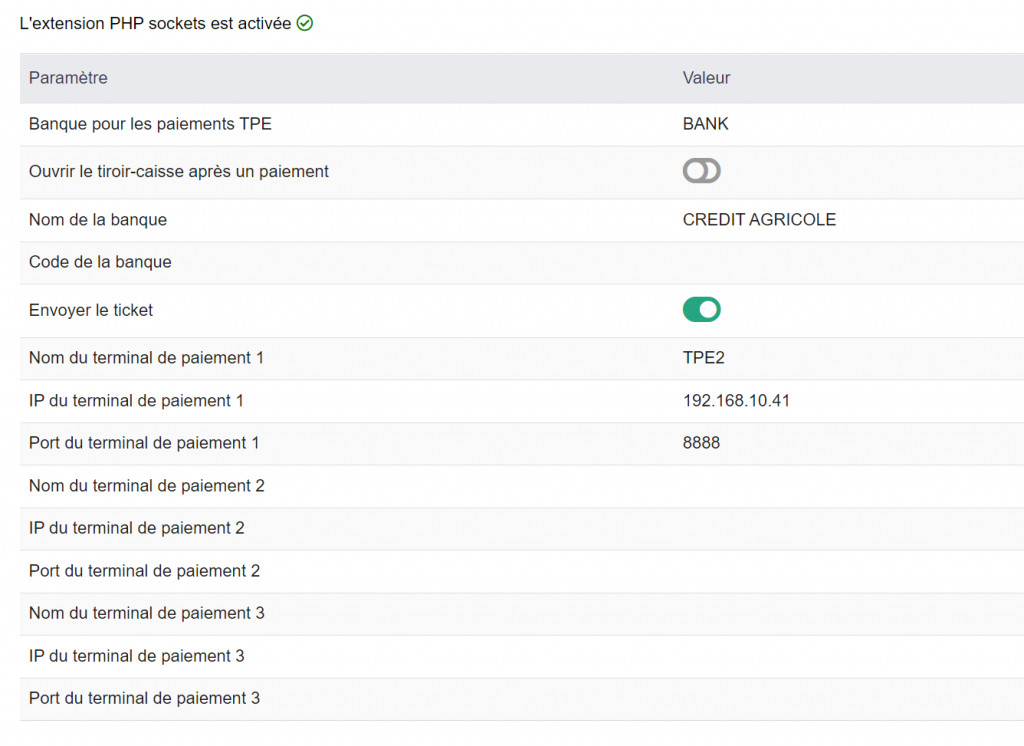
Task: Click the PHP sockets extension status text
Action: click(x=155, y=24)
